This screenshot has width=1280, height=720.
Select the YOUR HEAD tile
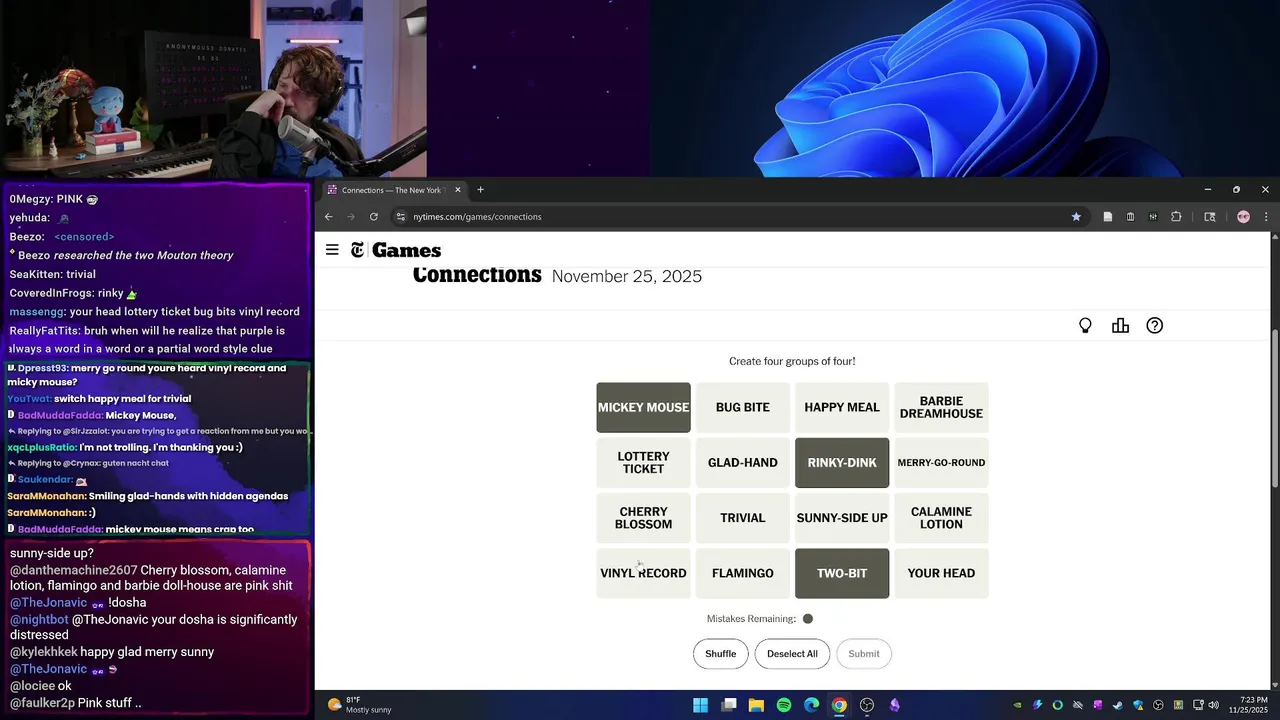941,573
